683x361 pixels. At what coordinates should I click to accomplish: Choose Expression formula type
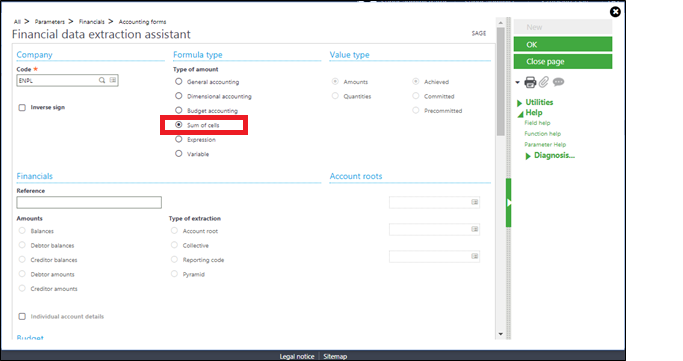click(x=179, y=139)
